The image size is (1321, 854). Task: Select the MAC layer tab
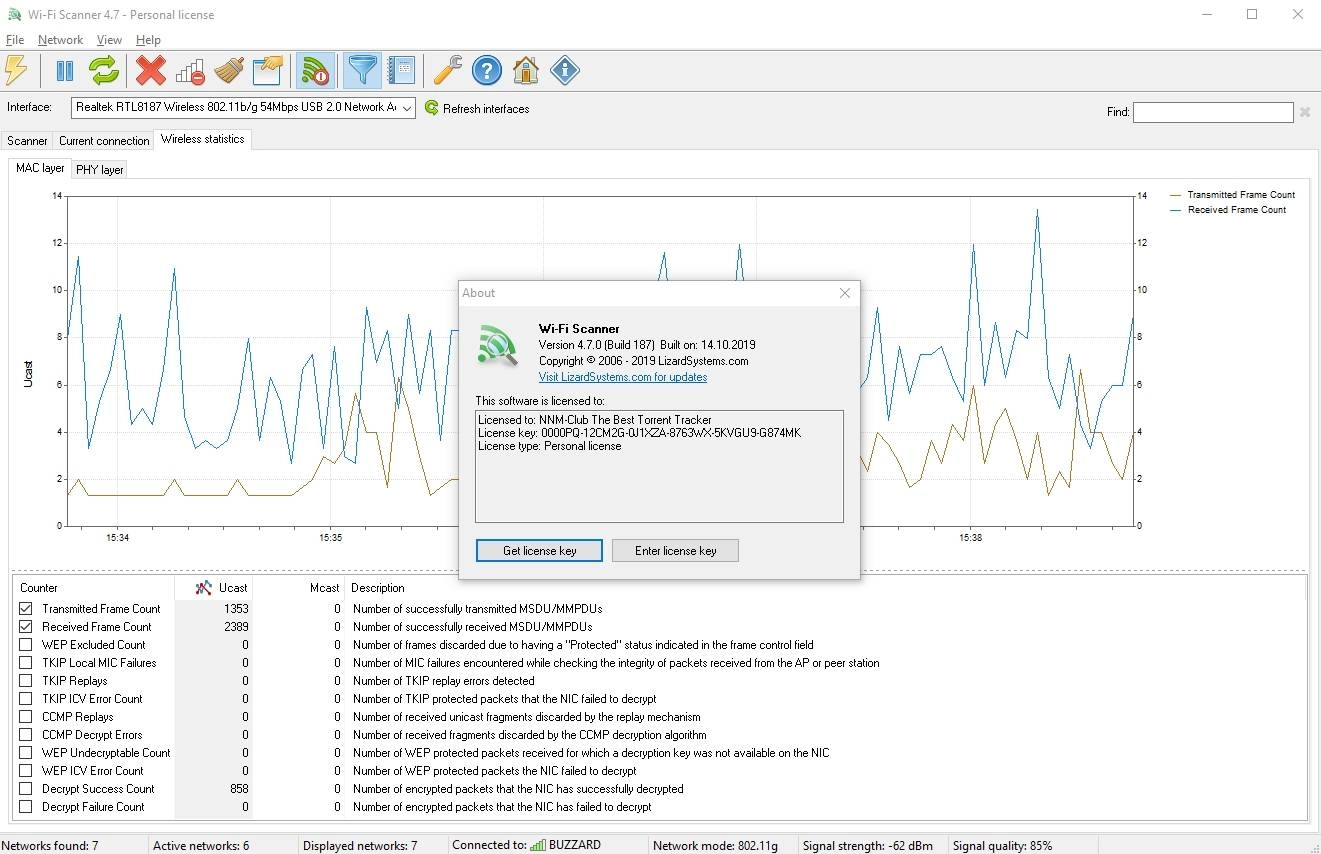click(40, 168)
